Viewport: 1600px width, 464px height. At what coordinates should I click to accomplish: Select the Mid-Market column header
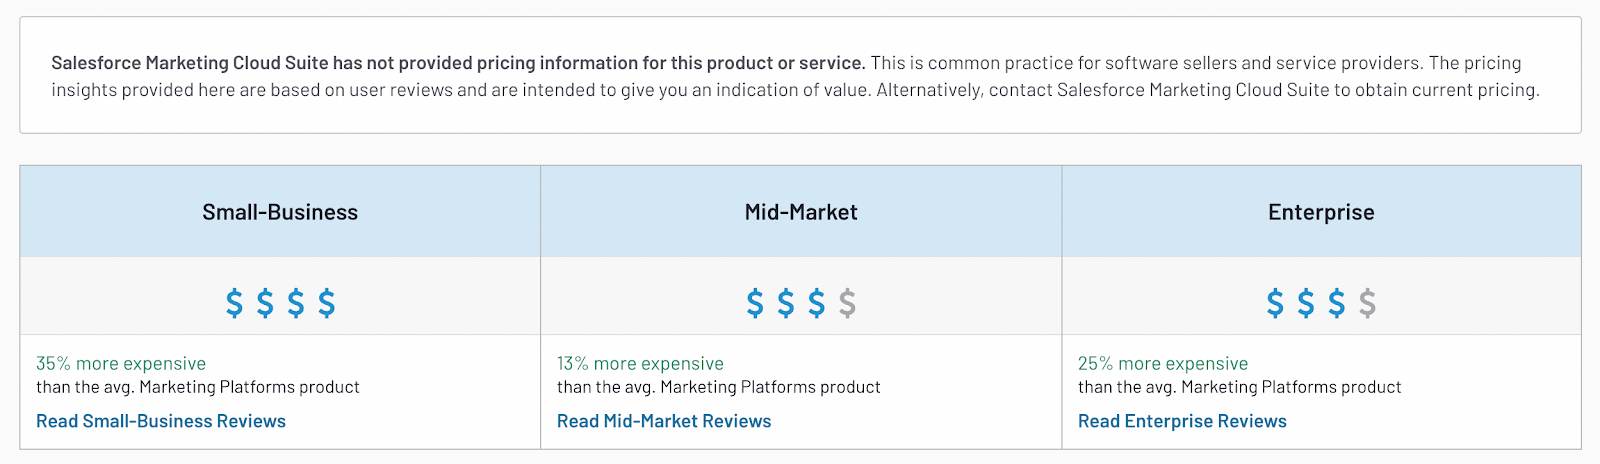[801, 212]
